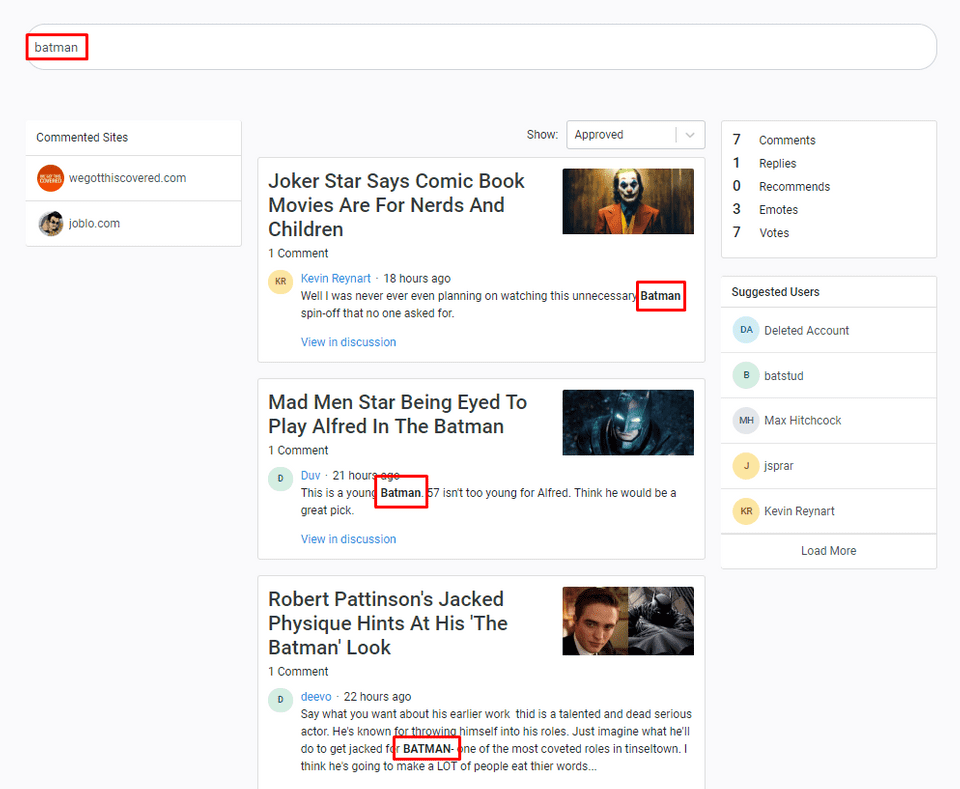Click Max Hitchcock's MH avatar icon

tap(745, 420)
